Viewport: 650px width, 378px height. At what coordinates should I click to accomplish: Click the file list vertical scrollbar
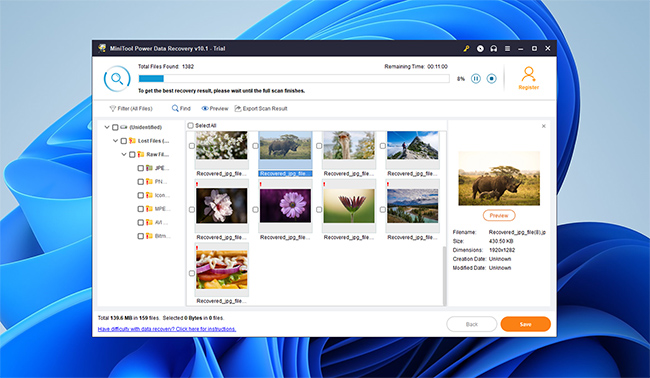click(445, 276)
